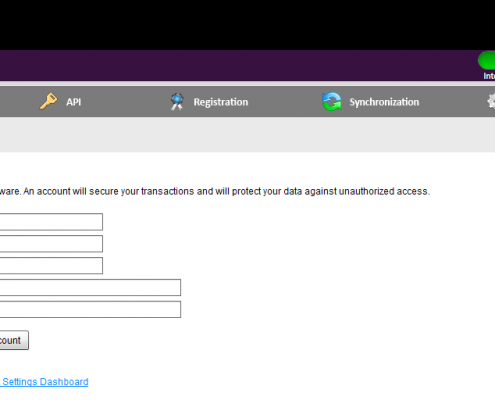Focus the lower wide text field
The height and width of the screenshot is (400, 495).
[90, 309]
